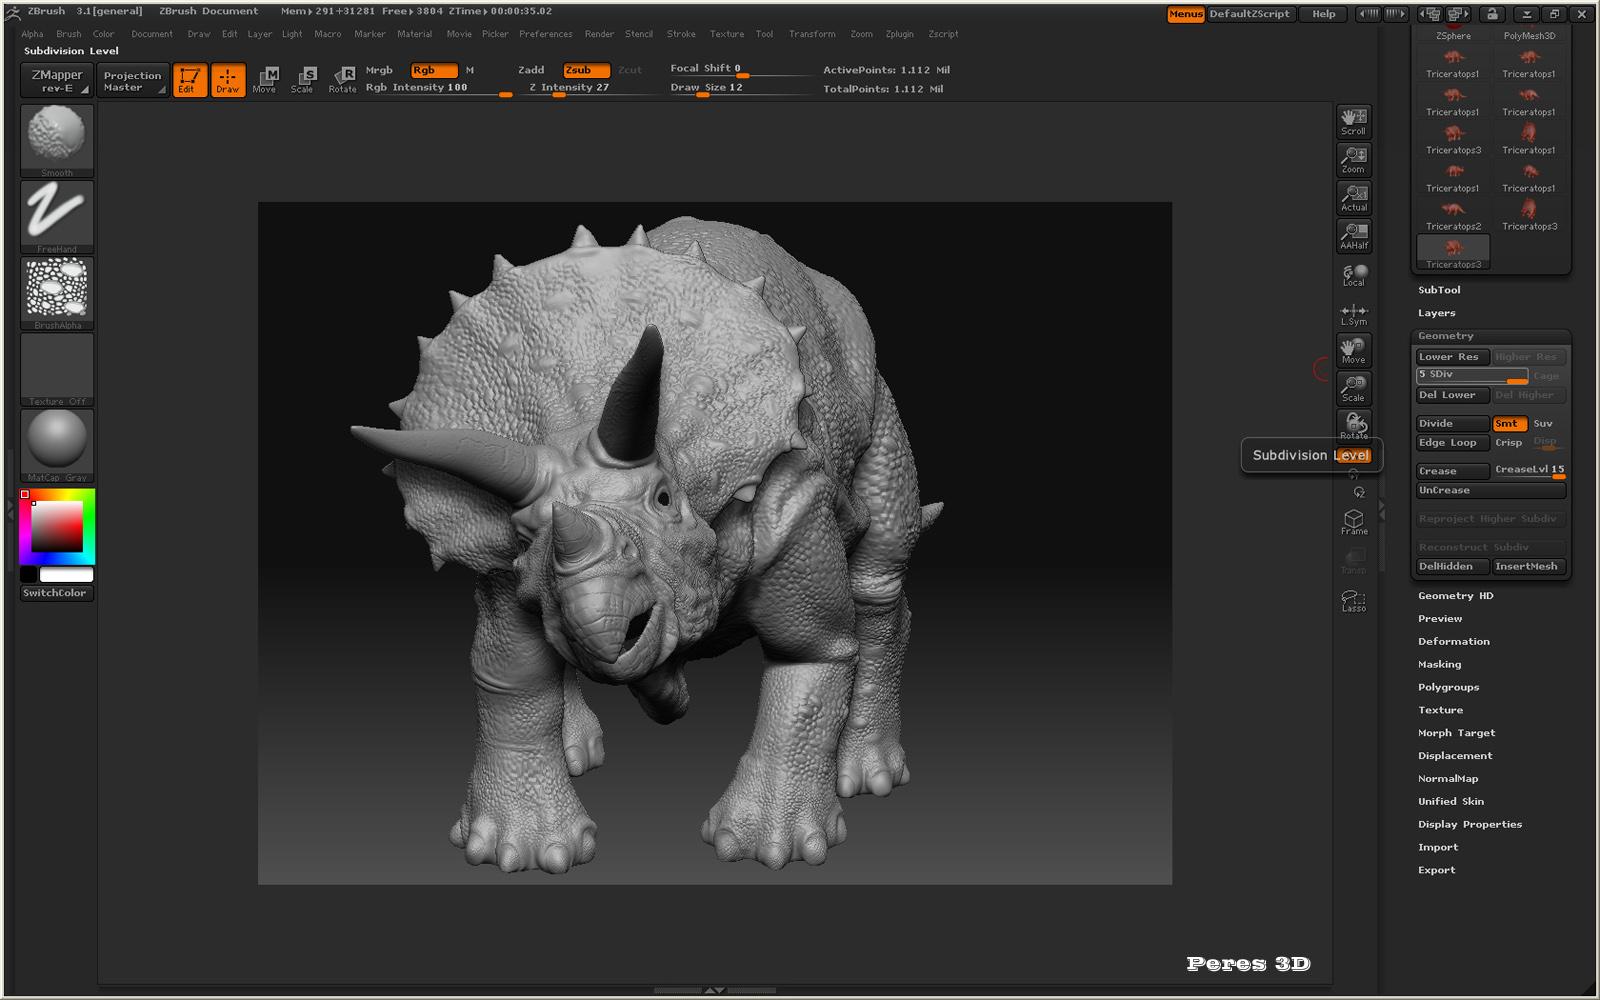Toggle L.Sym local symmetry
Screen dimensions: 1600x1000
coord(1354,313)
